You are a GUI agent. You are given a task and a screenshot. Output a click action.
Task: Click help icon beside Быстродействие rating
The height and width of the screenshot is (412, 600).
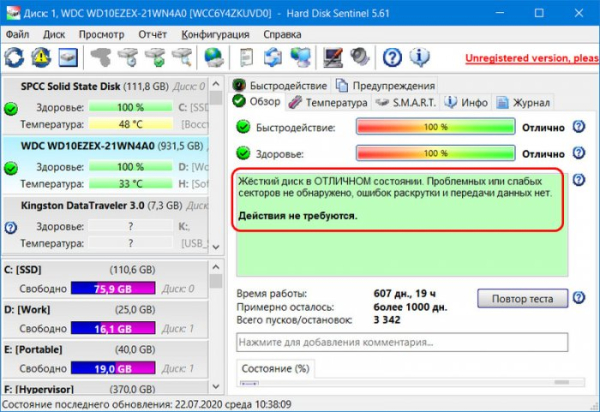[x=578, y=127]
